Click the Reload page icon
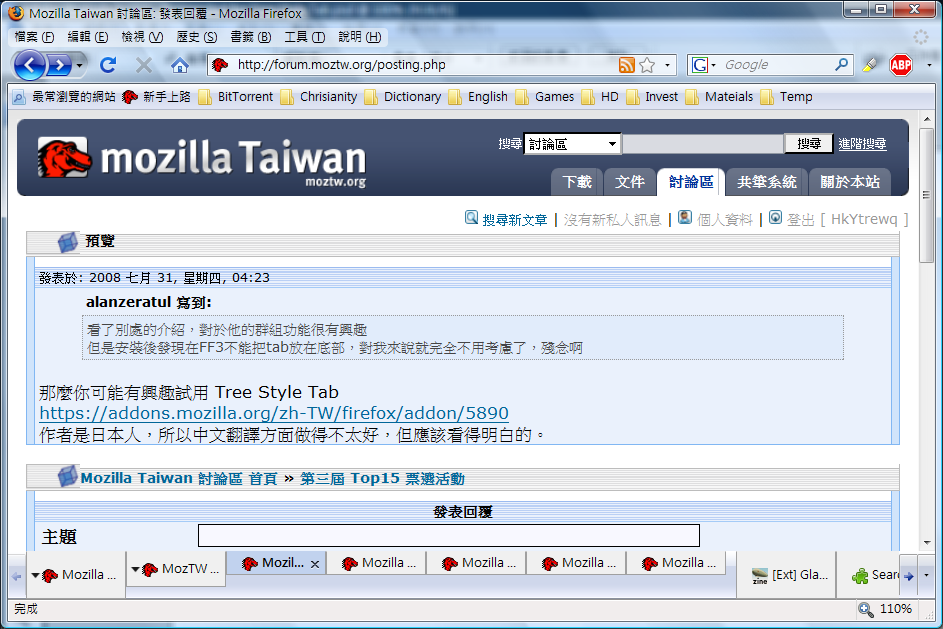The height and width of the screenshot is (629, 943). (x=108, y=65)
